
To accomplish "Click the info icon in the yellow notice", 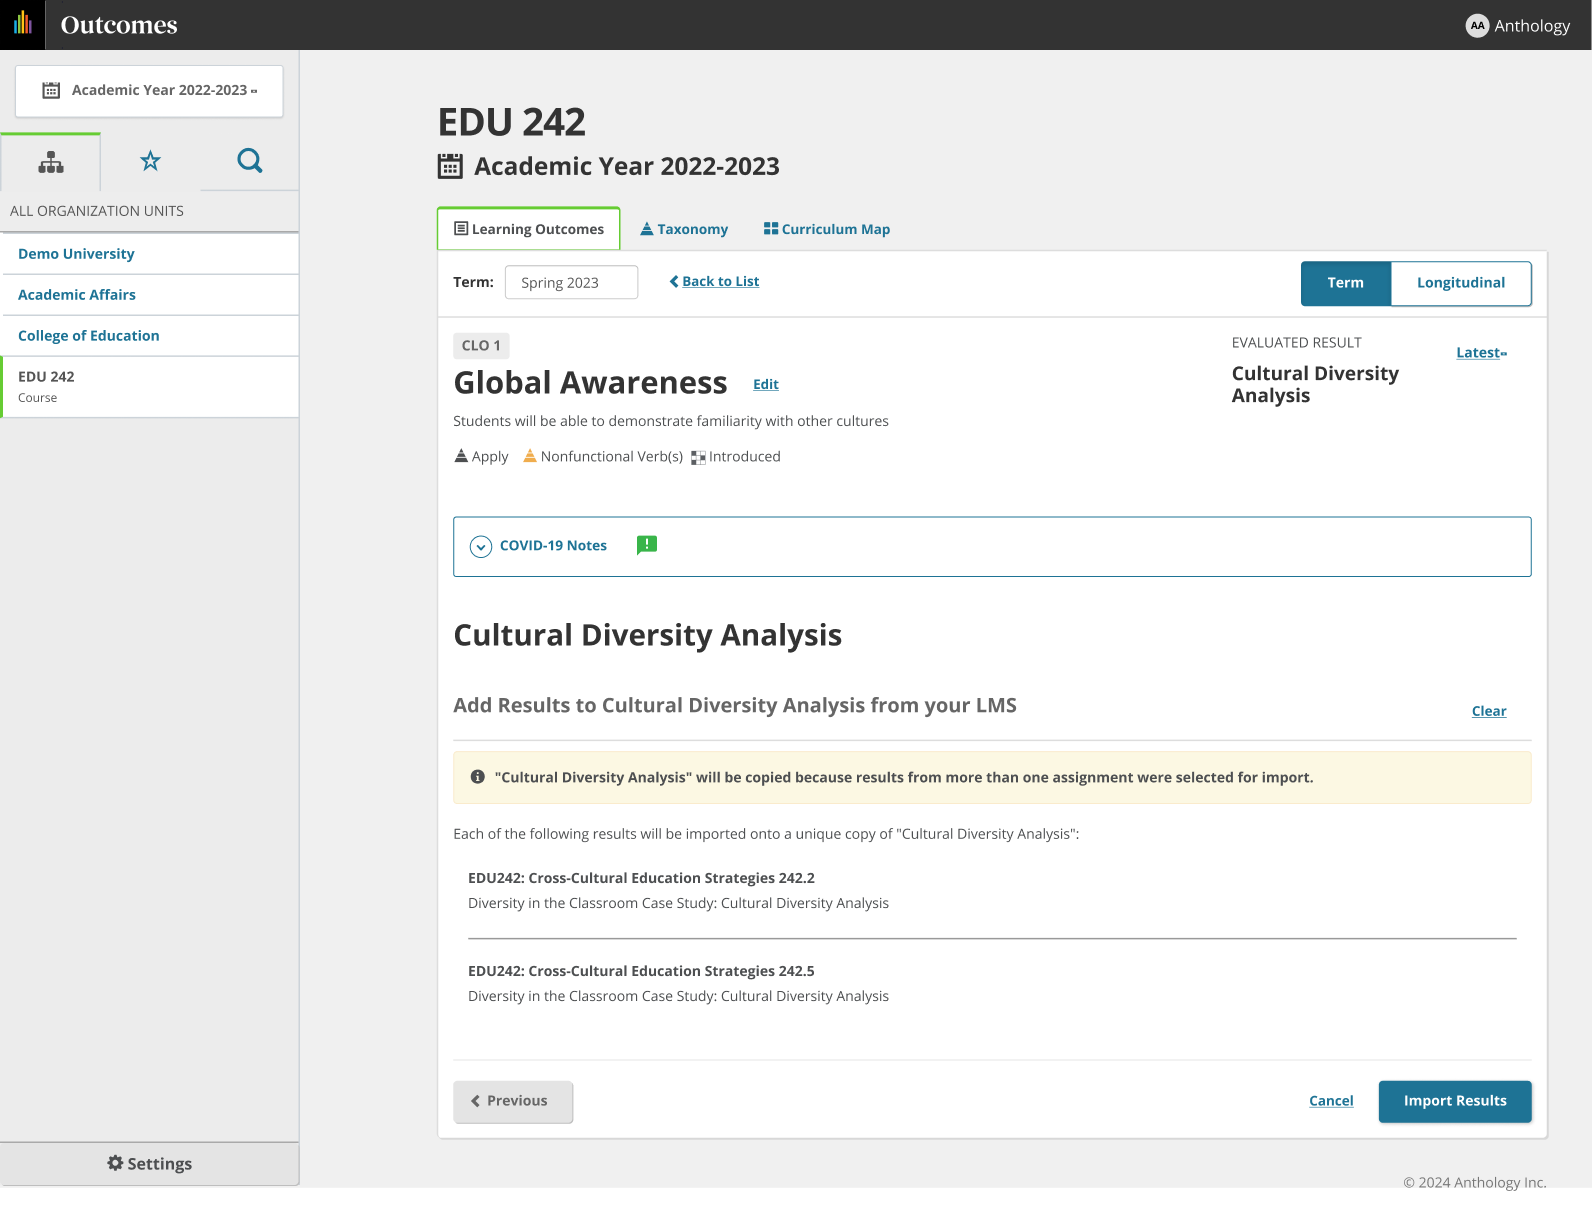I will [478, 777].
